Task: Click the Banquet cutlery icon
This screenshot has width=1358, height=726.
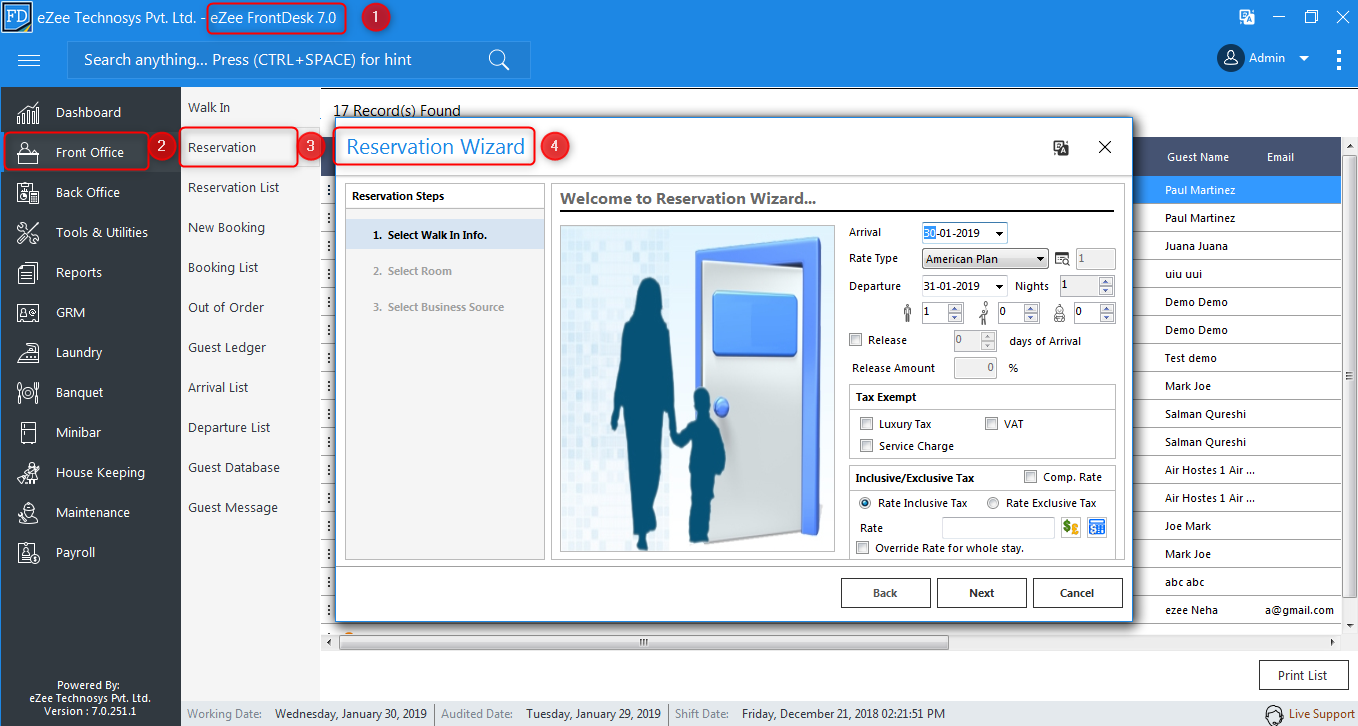Action: 28,393
